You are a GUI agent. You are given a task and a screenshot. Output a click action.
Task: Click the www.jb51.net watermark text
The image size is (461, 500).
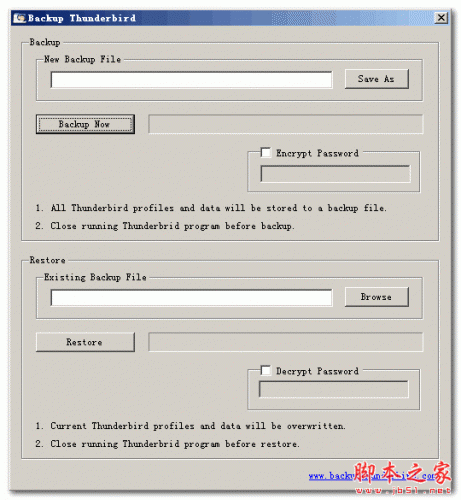(x=403, y=490)
